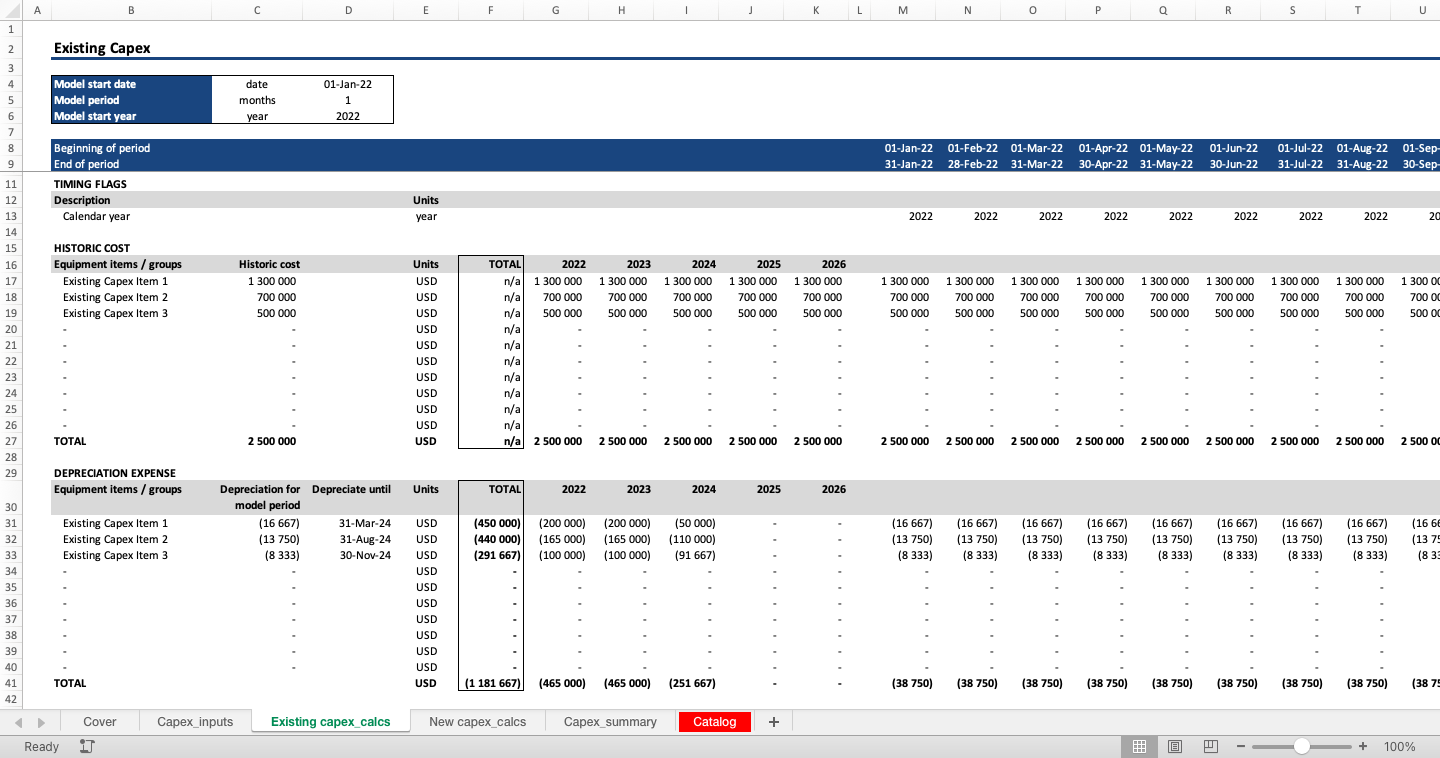Select the 30-Nov-24 depreciate until date

point(348,555)
